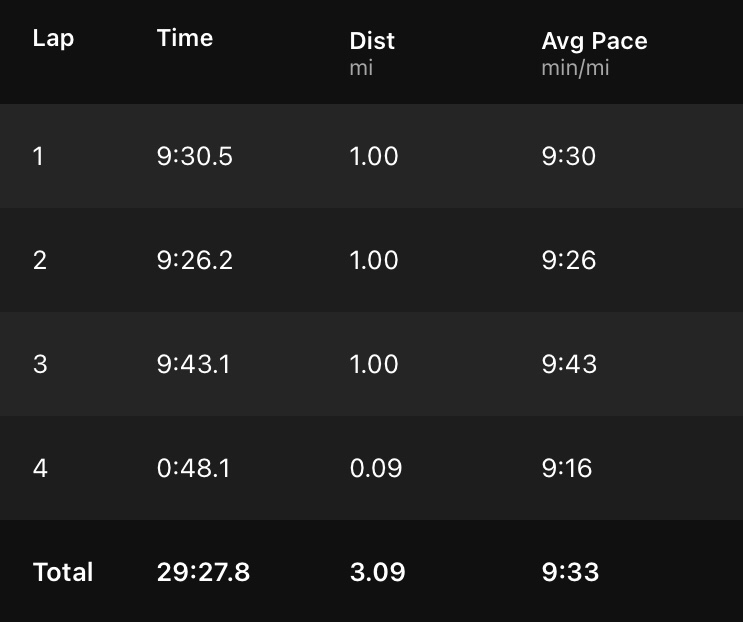
Task: Click the Dist column header
Action: tap(372, 41)
